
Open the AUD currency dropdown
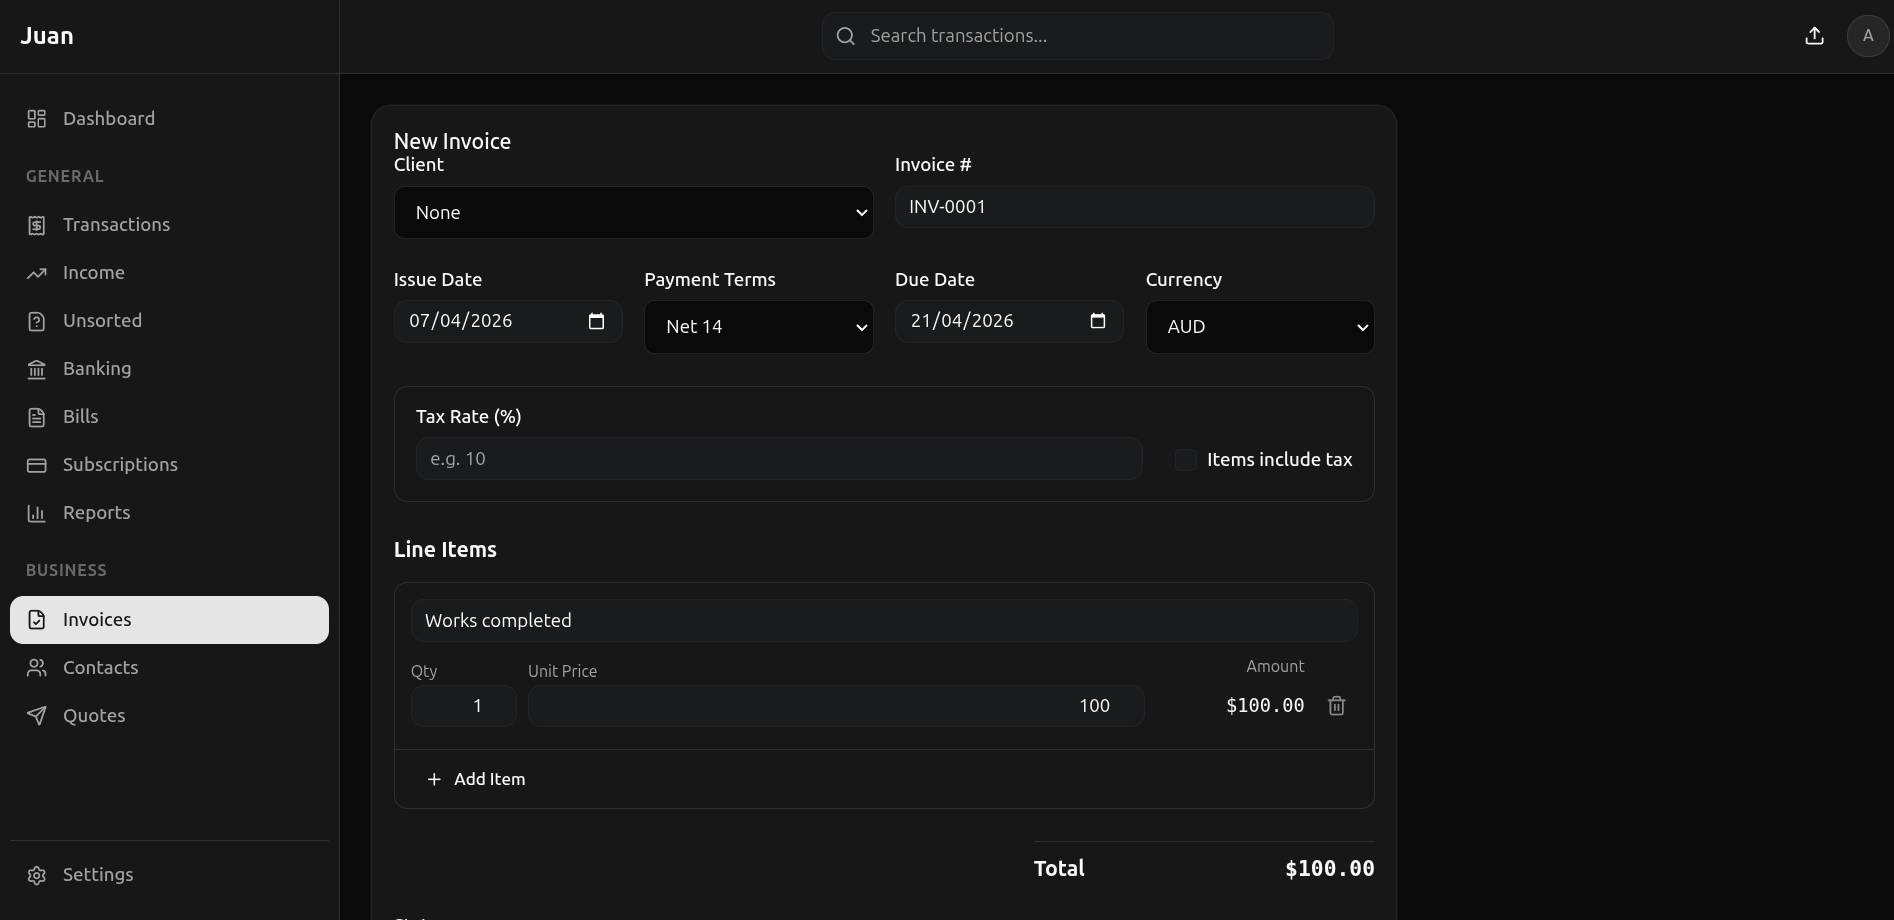click(1260, 326)
